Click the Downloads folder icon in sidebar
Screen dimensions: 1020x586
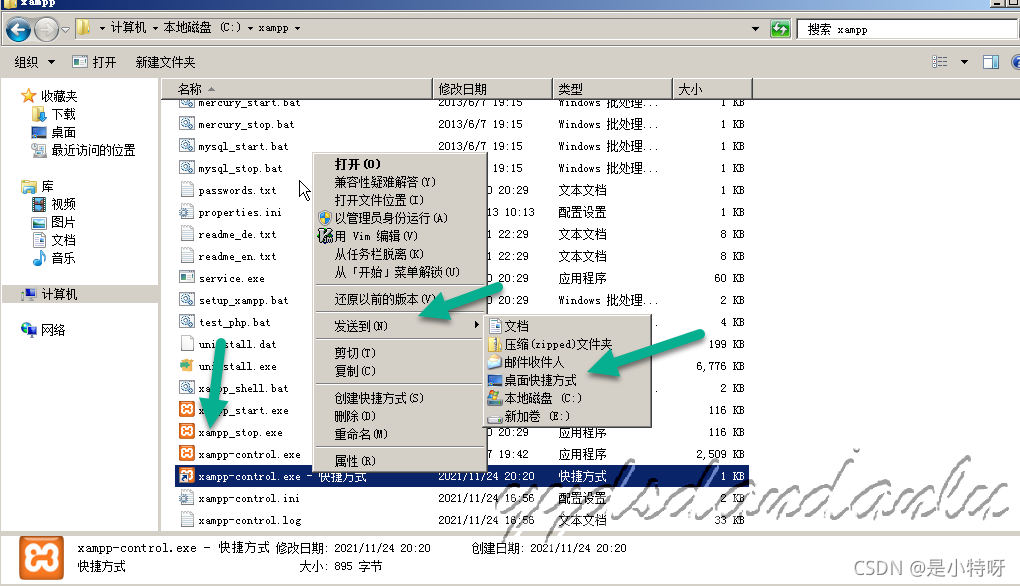pyautogui.click(x=38, y=114)
